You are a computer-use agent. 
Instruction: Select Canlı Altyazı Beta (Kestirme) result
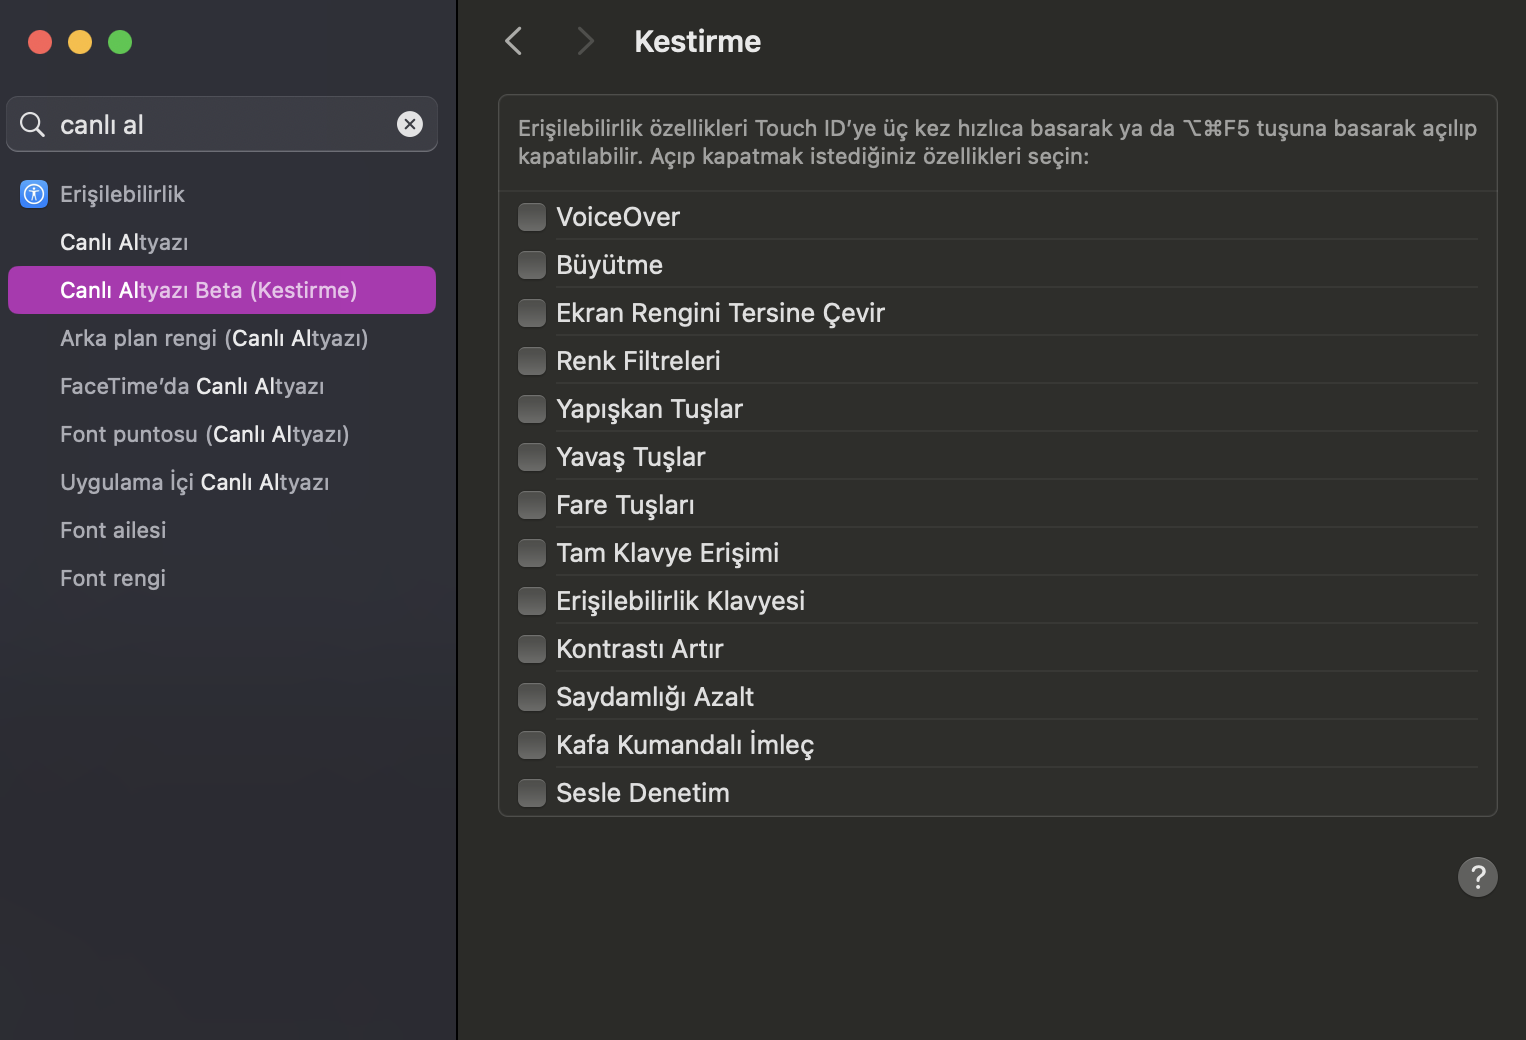pyautogui.click(x=222, y=290)
